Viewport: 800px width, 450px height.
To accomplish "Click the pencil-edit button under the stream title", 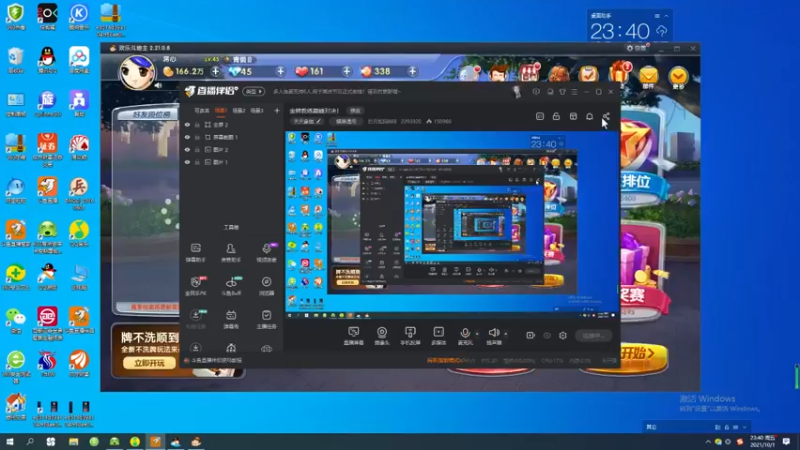I will coord(308,121).
